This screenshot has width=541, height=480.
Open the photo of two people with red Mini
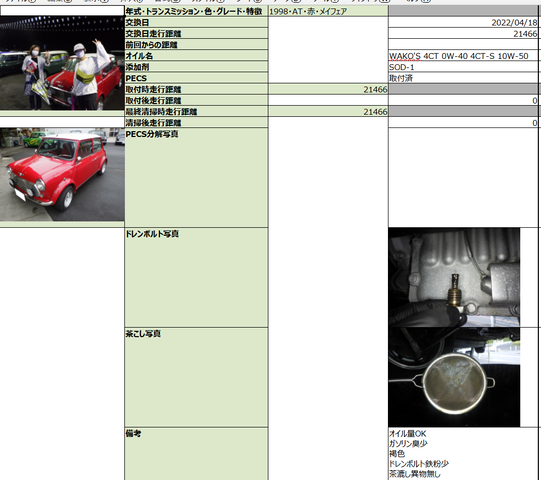62,63
